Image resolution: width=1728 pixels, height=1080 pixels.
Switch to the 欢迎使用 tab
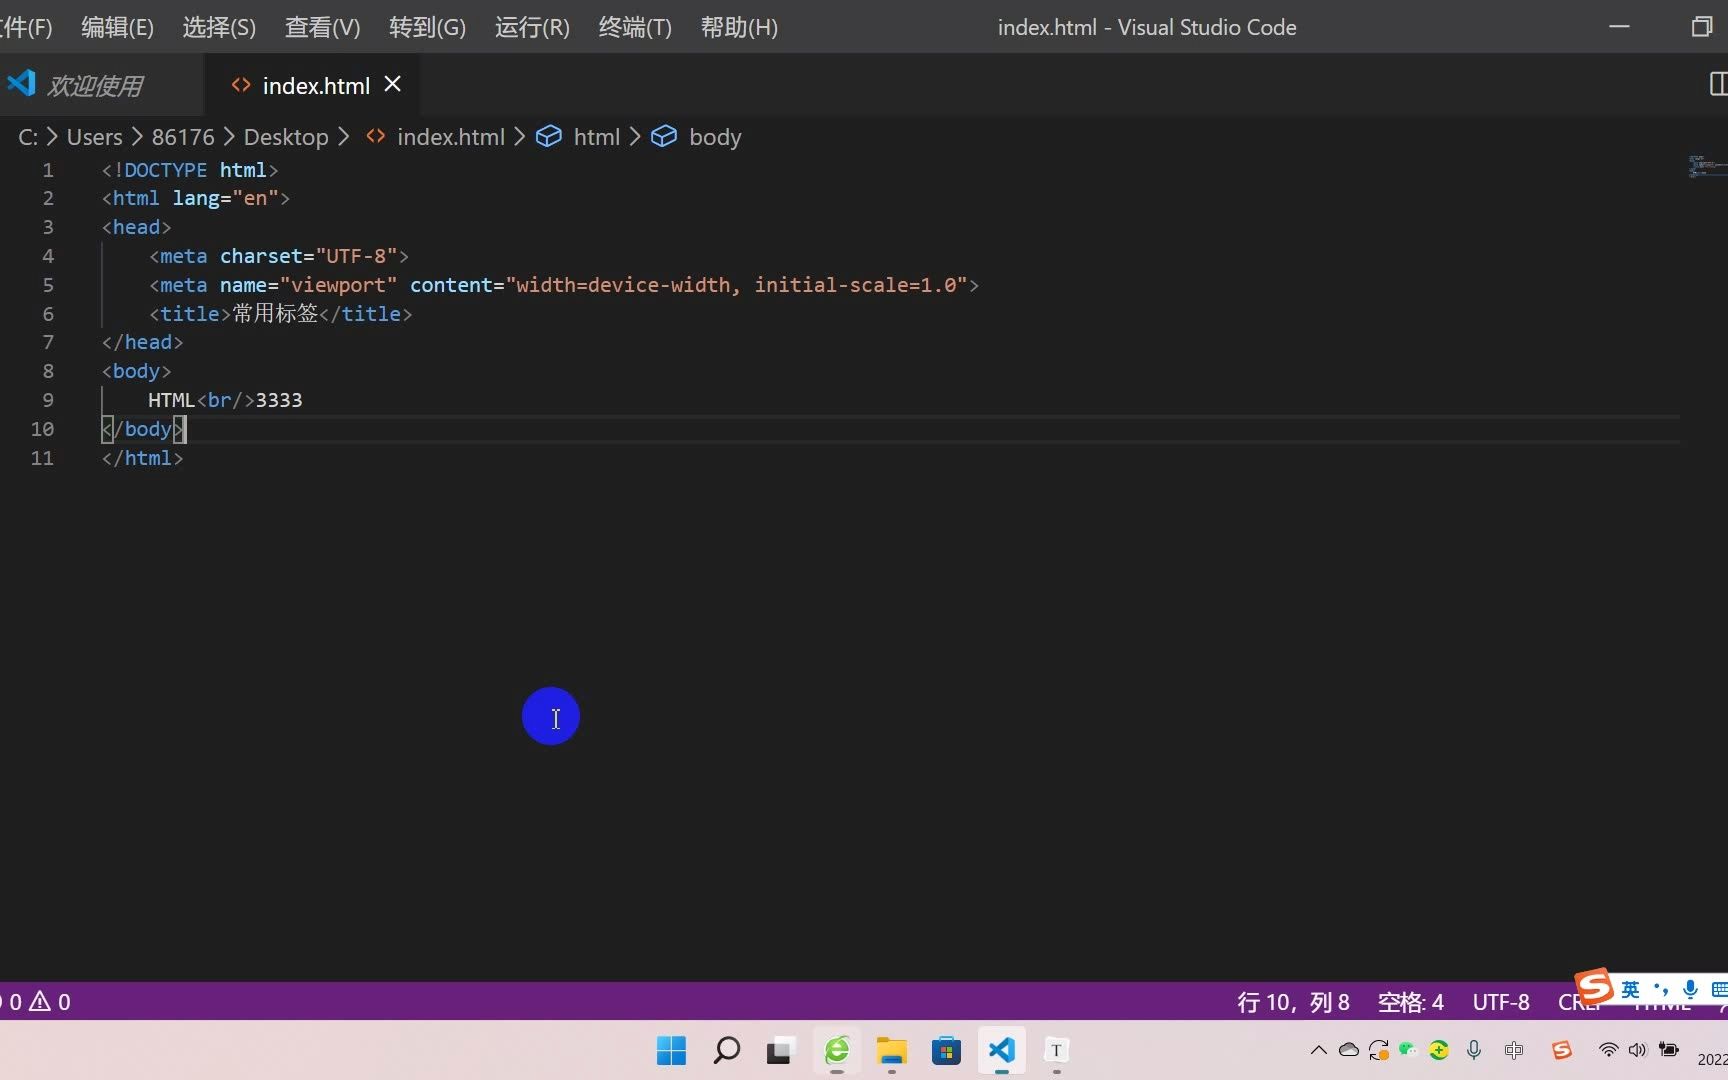[x=95, y=85]
